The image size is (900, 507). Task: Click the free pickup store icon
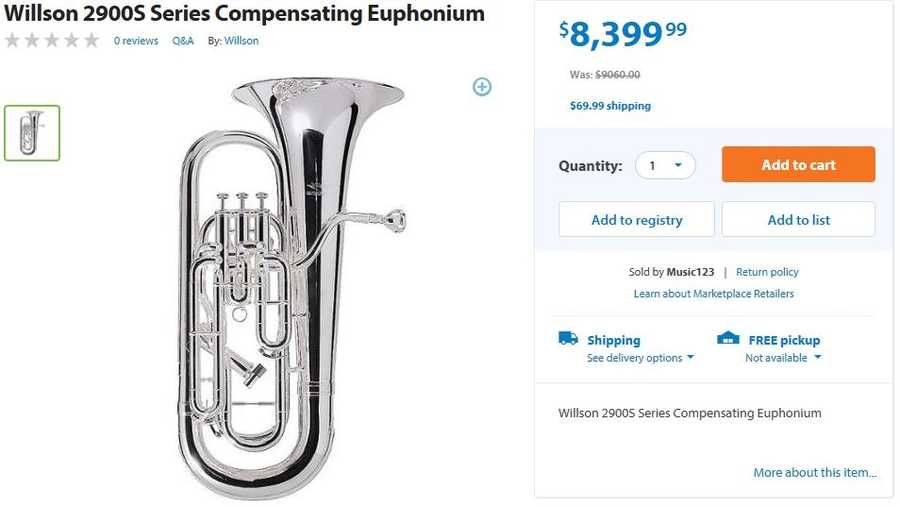(x=728, y=339)
